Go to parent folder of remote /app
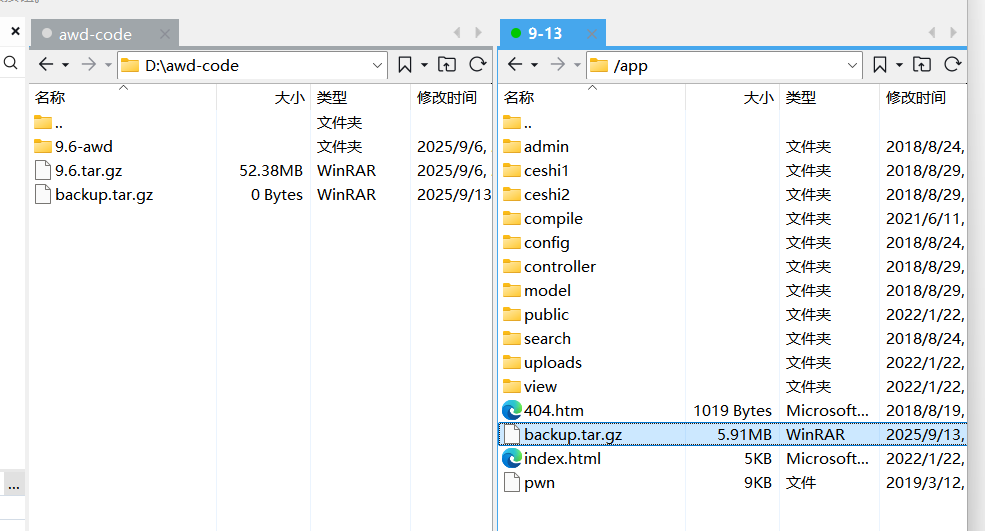This screenshot has width=985, height=531. (x=923, y=65)
